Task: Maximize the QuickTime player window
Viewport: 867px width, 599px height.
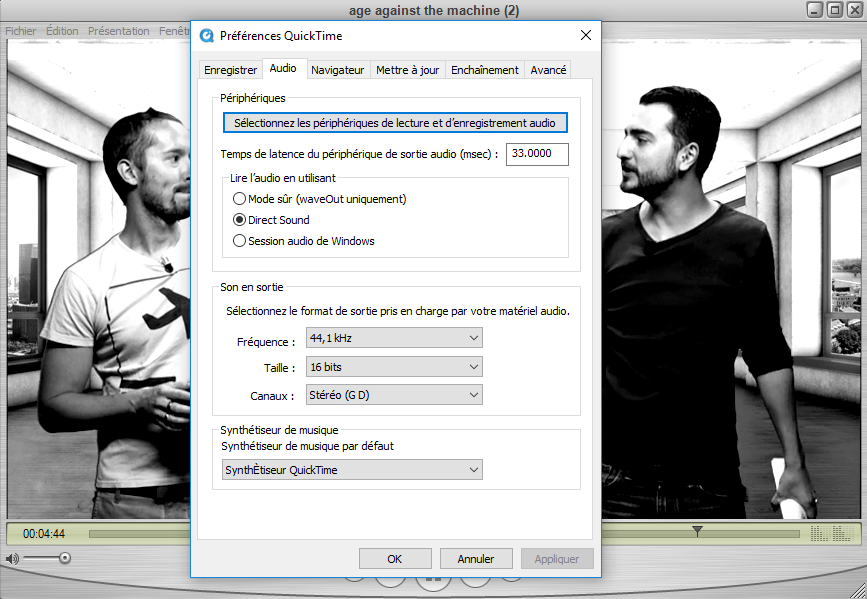Action: coord(834,10)
